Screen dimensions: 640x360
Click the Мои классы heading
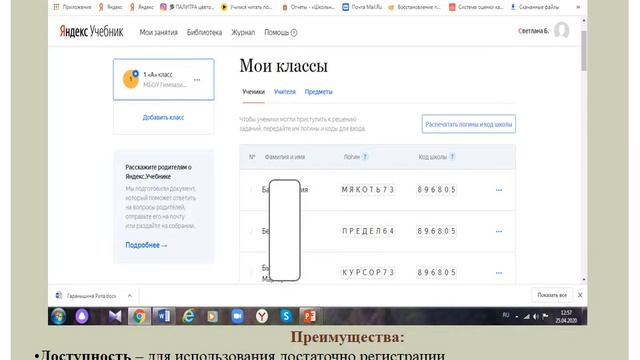(284, 66)
